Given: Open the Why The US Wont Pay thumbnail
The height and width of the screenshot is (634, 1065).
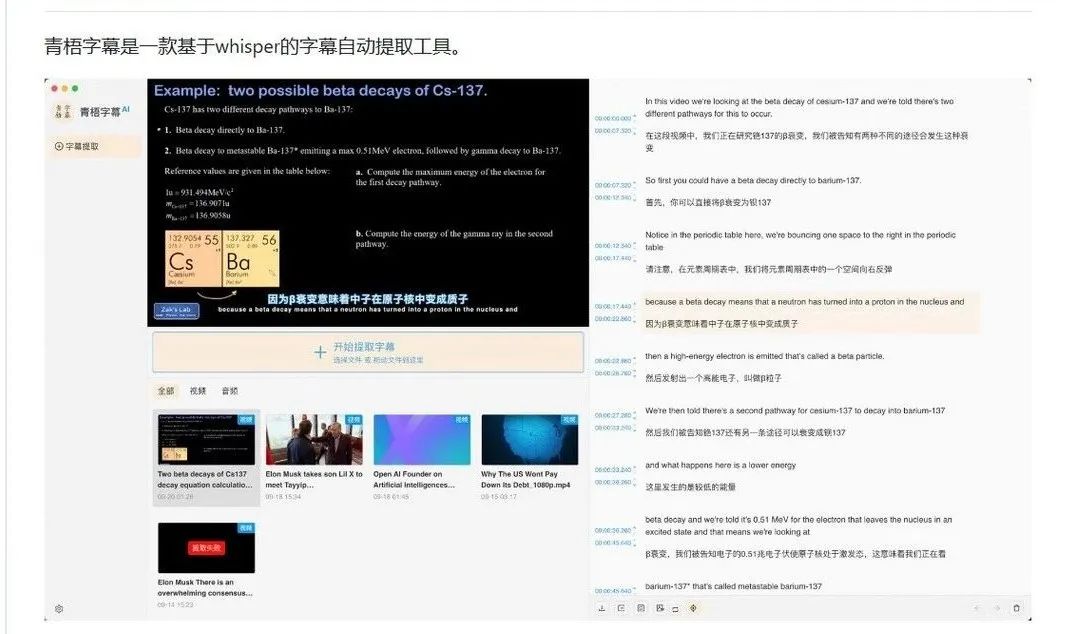Looking at the screenshot, I should pyautogui.click(x=530, y=440).
